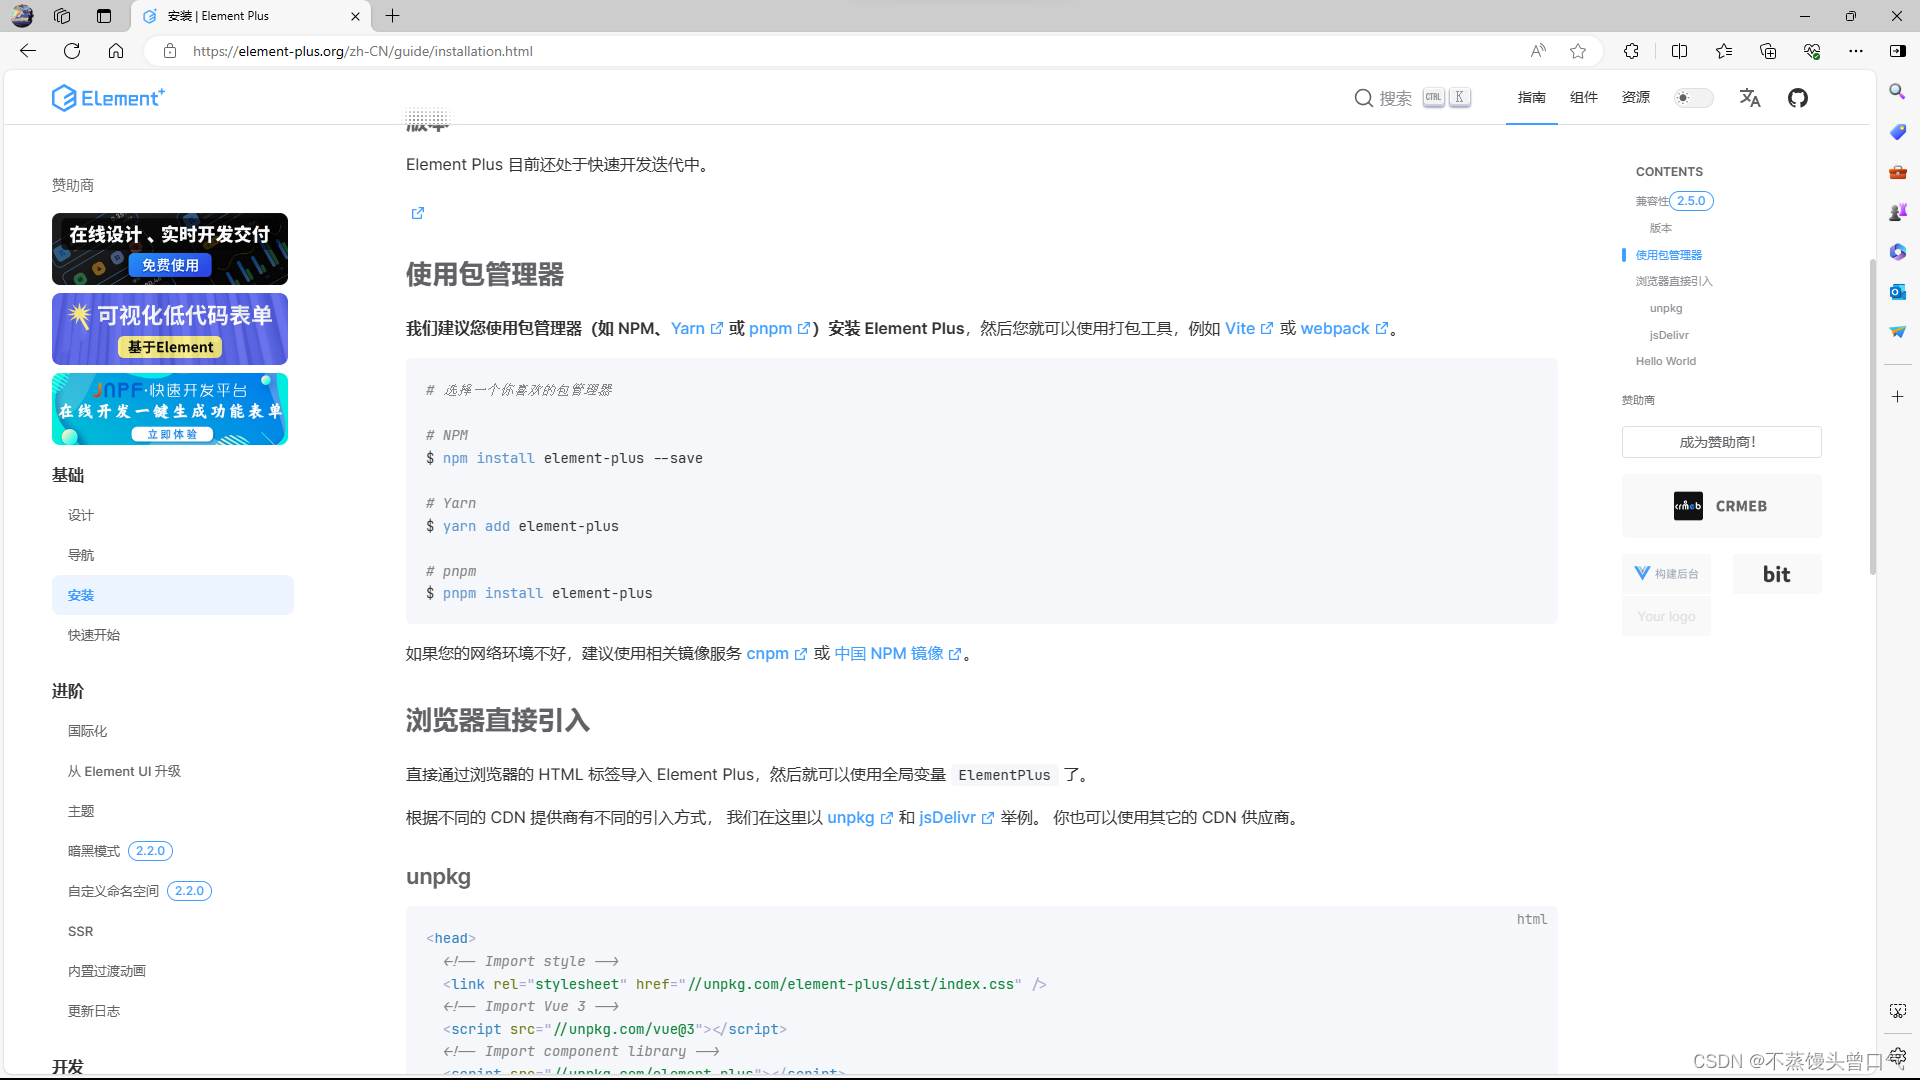1920x1080 pixels.
Task: Open 从 Element UI 升级 page
Action: (x=124, y=771)
